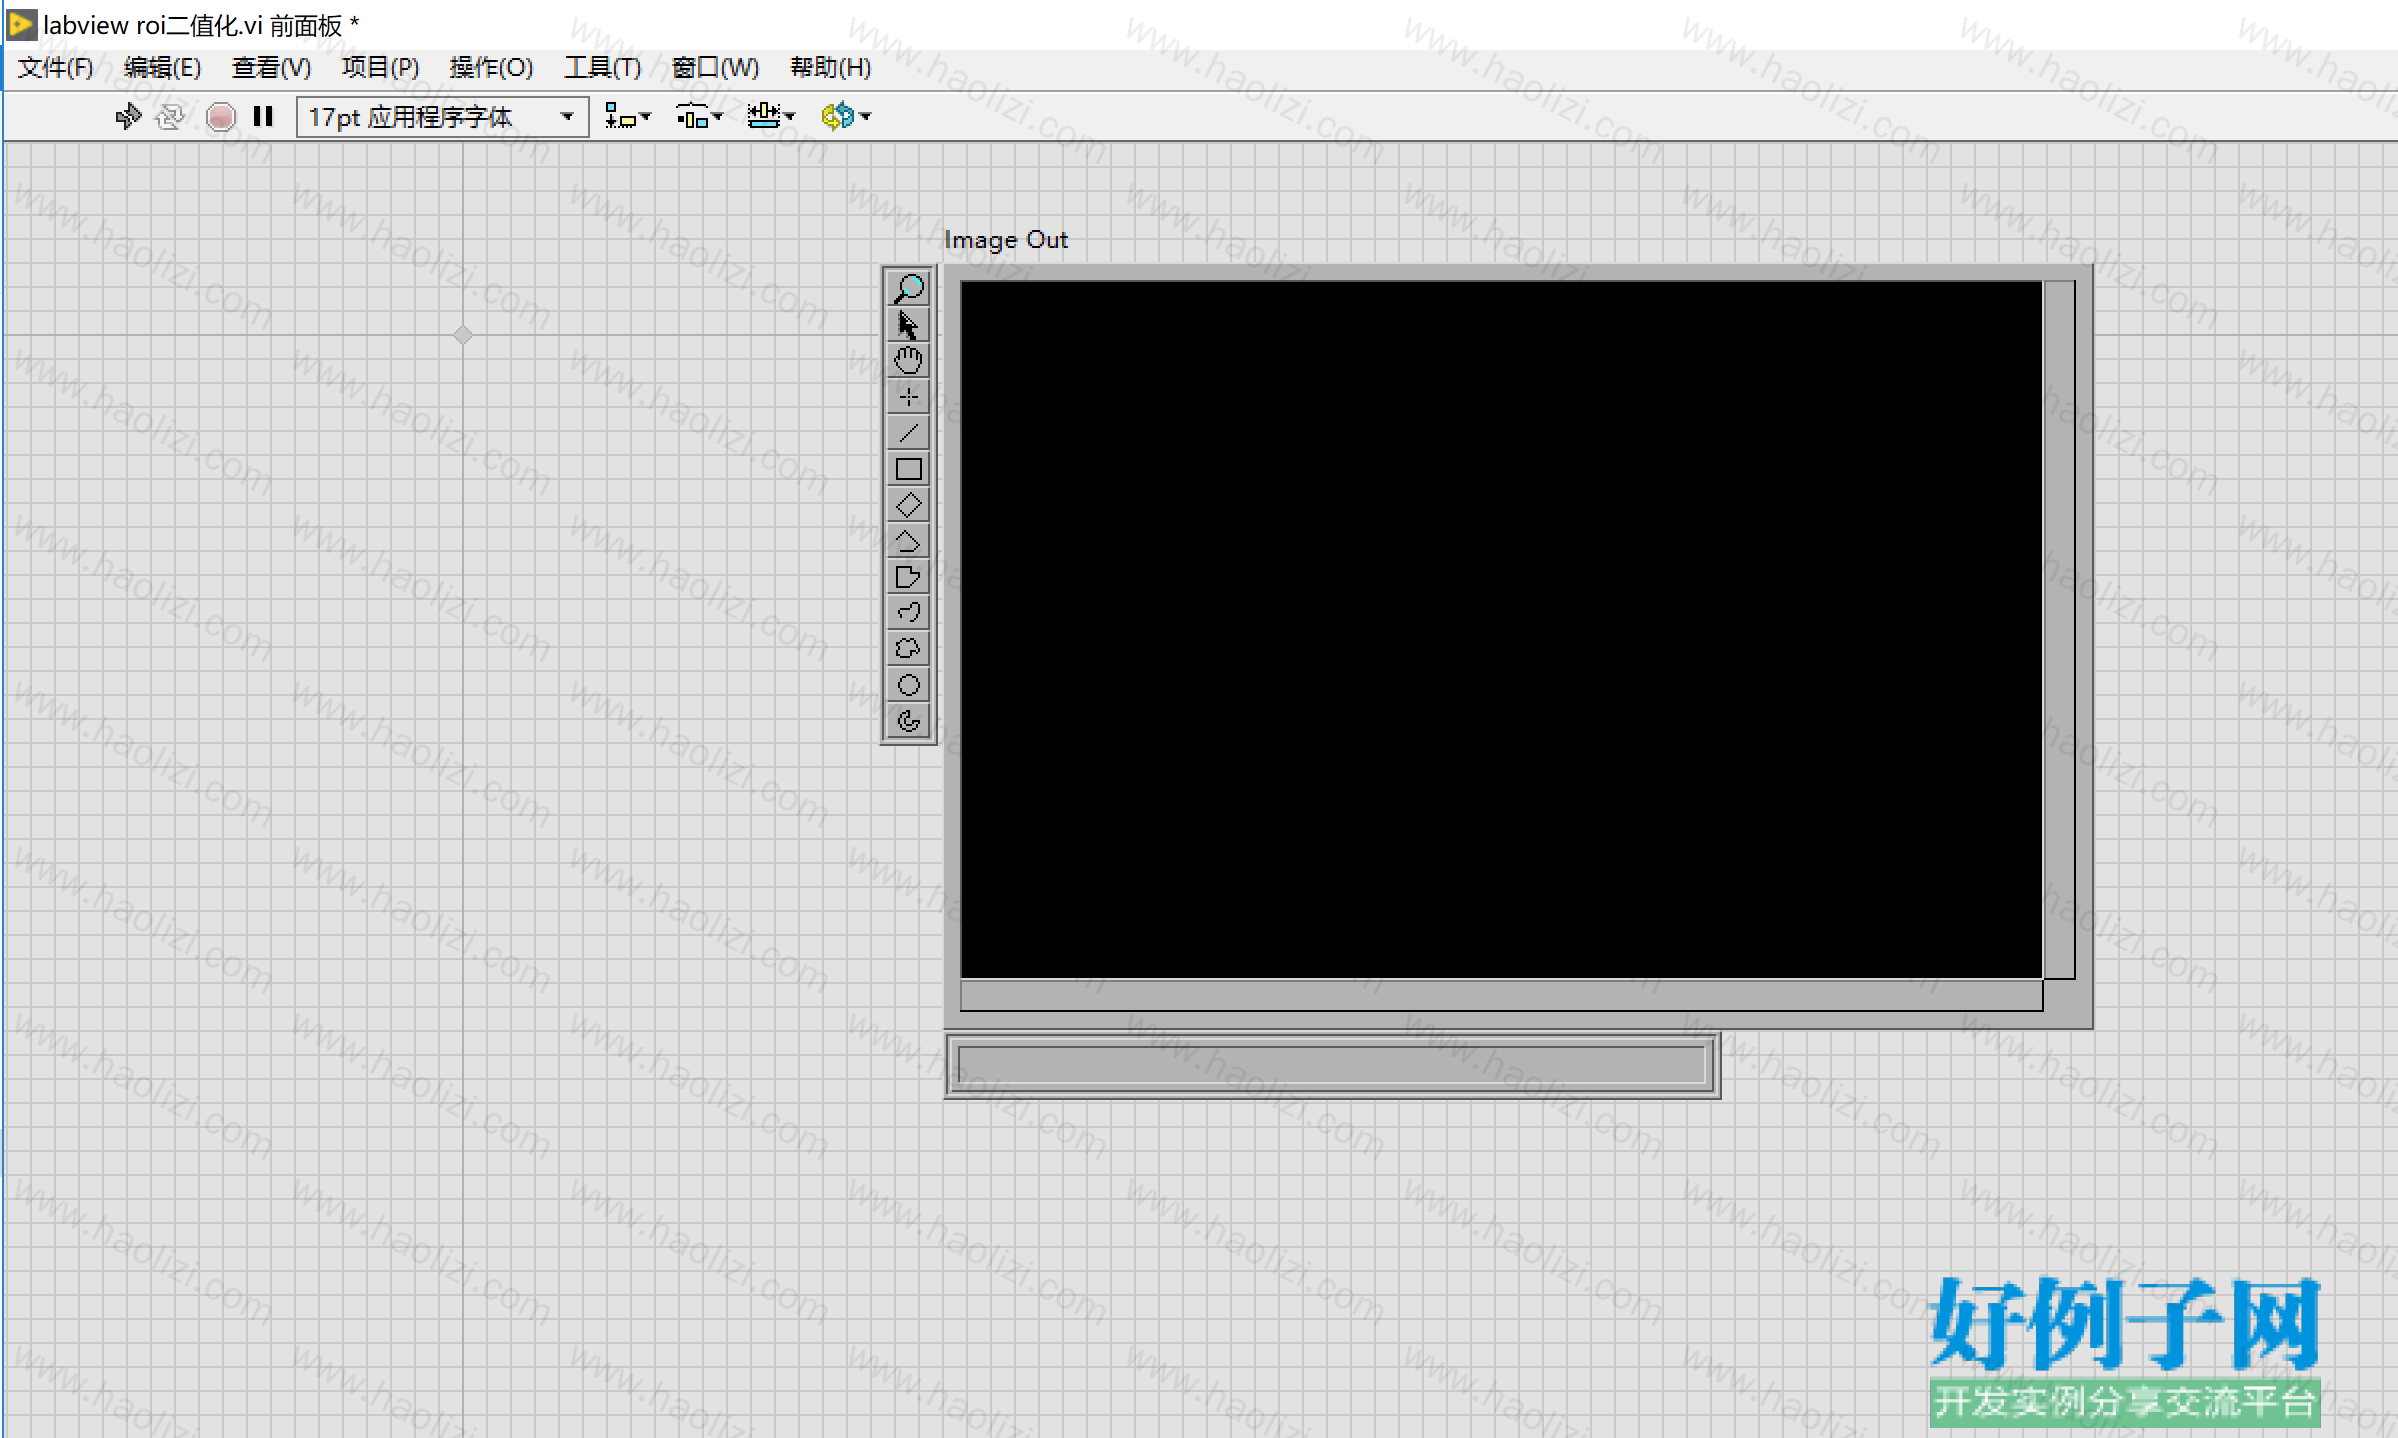2398x1438 pixels.
Task: Select the Point ROI tool
Action: click(908, 396)
